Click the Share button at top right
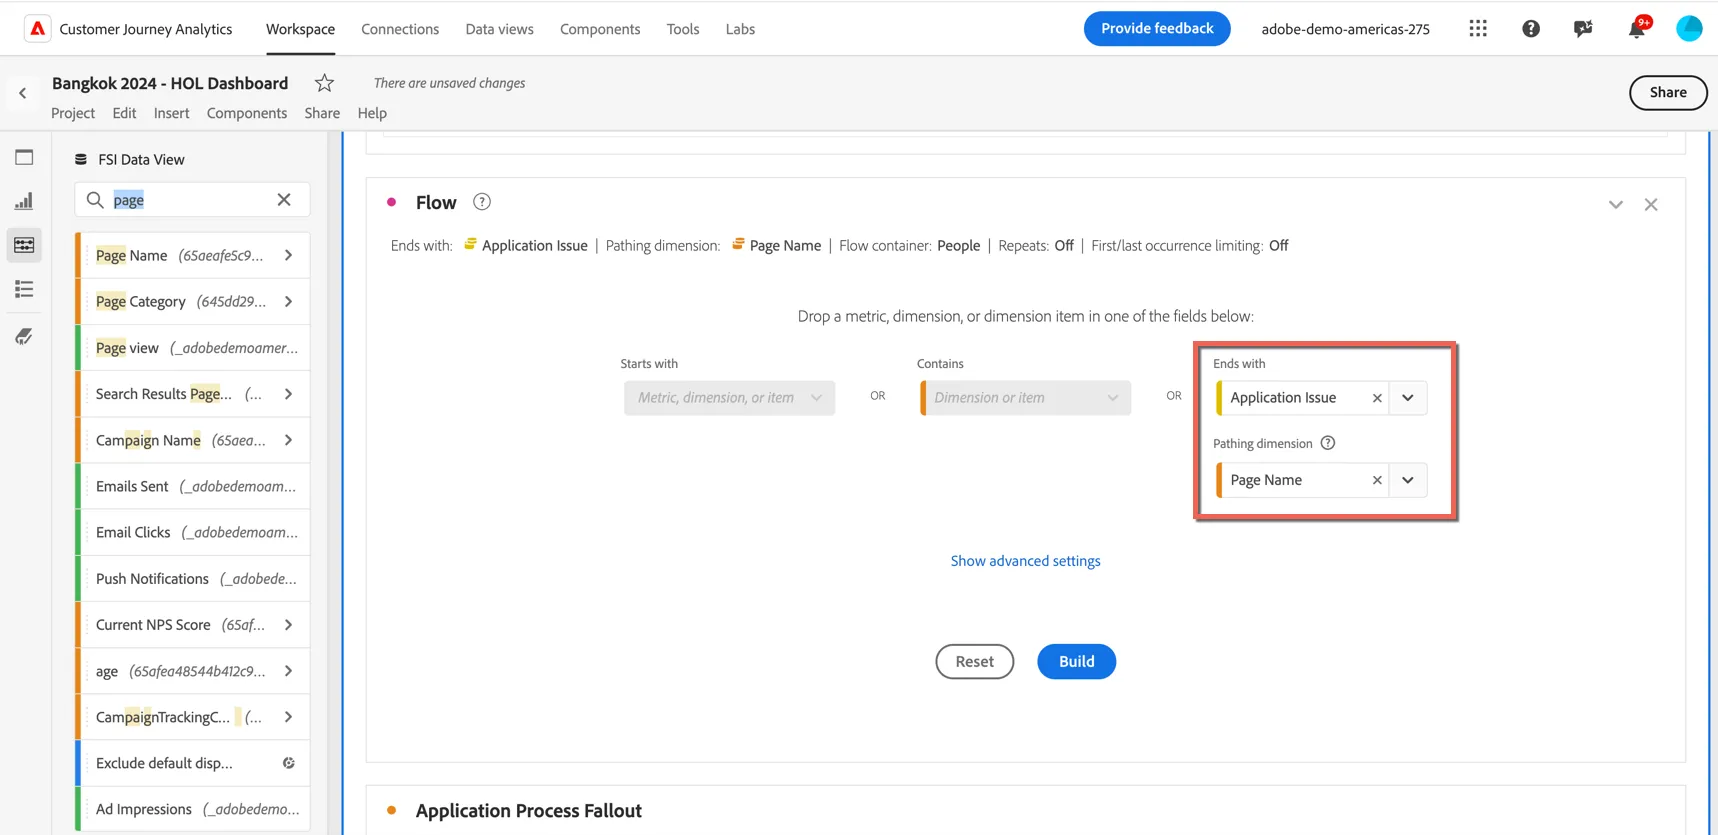 click(x=1668, y=92)
